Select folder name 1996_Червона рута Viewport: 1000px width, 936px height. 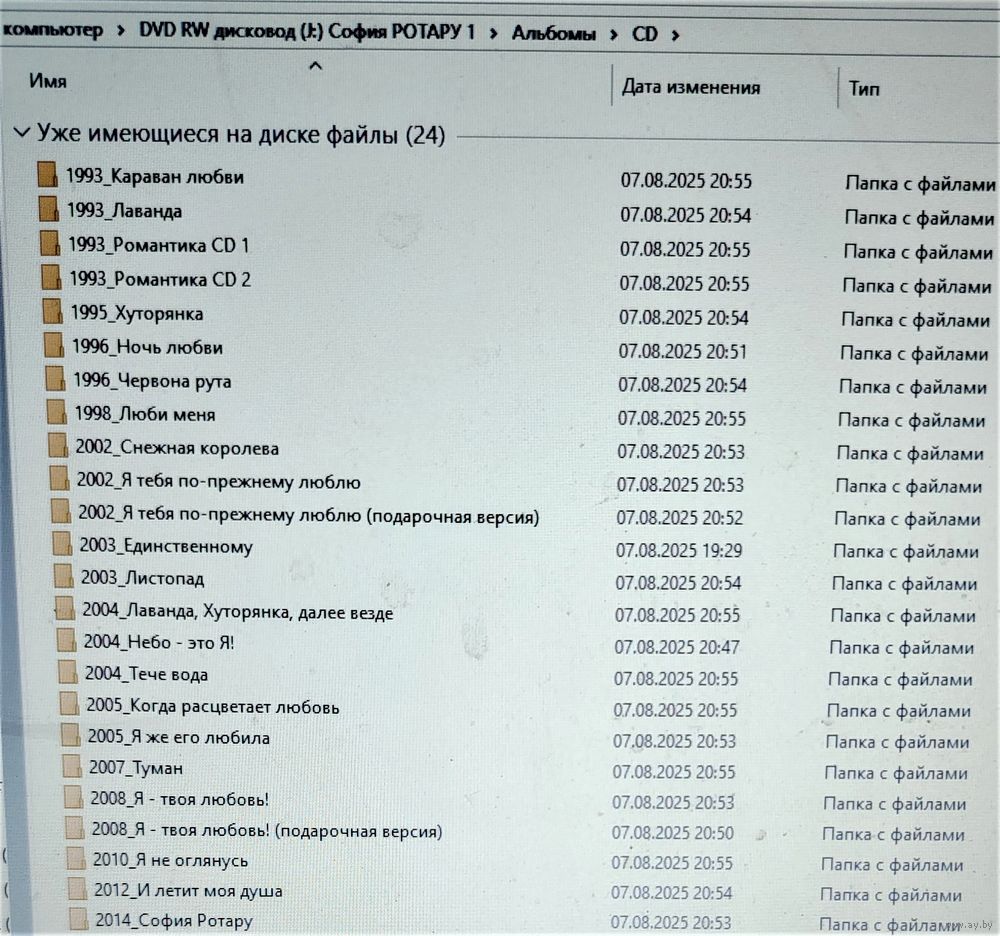coord(152,381)
